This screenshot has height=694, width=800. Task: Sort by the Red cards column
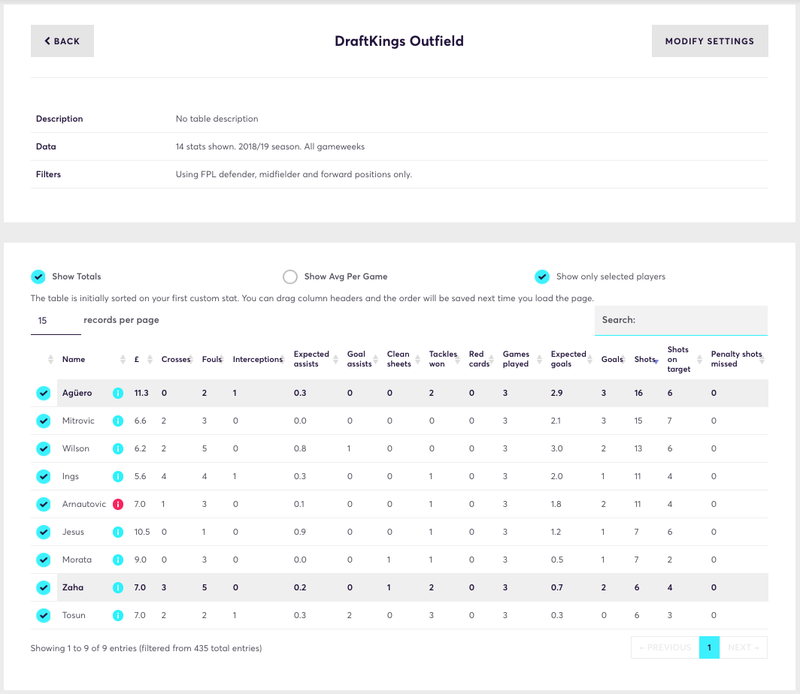pyautogui.click(x=481, y=359)
